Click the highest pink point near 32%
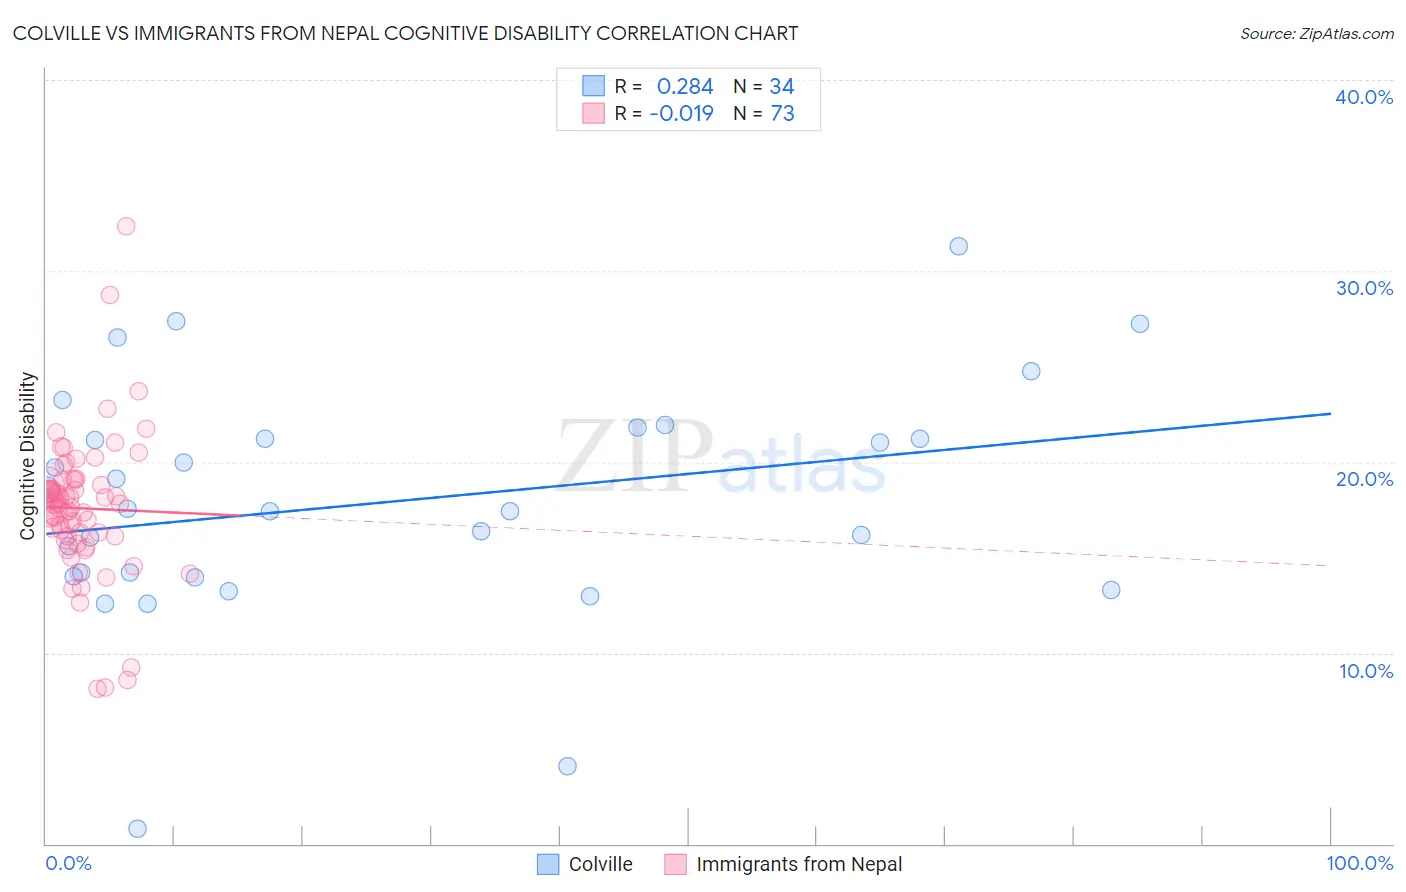The height and width of the screenshot is (892, 1406). click(126, 226)
